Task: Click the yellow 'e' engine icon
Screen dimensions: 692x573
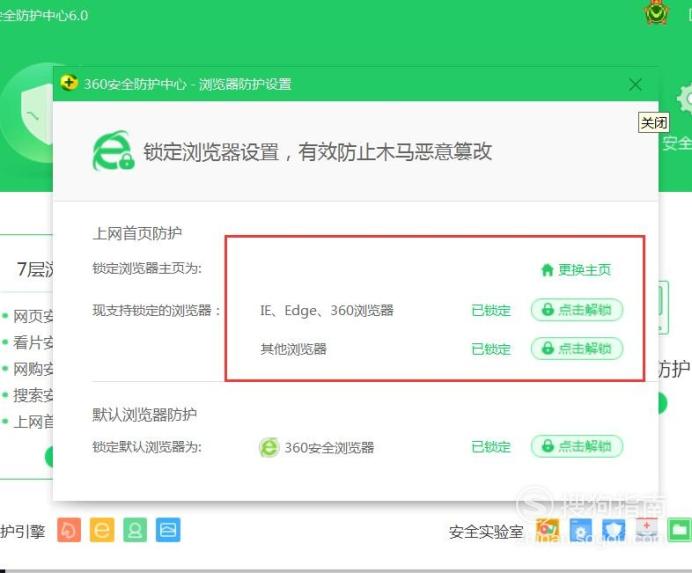Action: coord(102,530)
